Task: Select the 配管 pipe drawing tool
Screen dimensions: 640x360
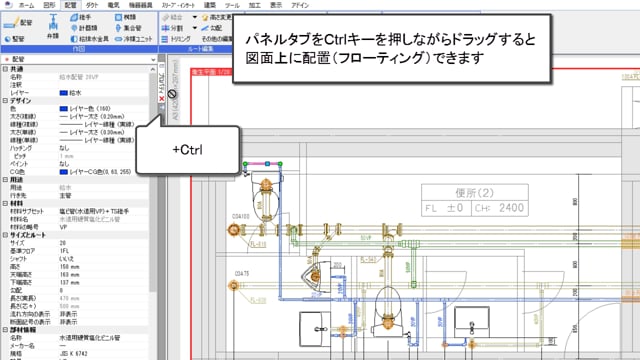Action: 18,23
